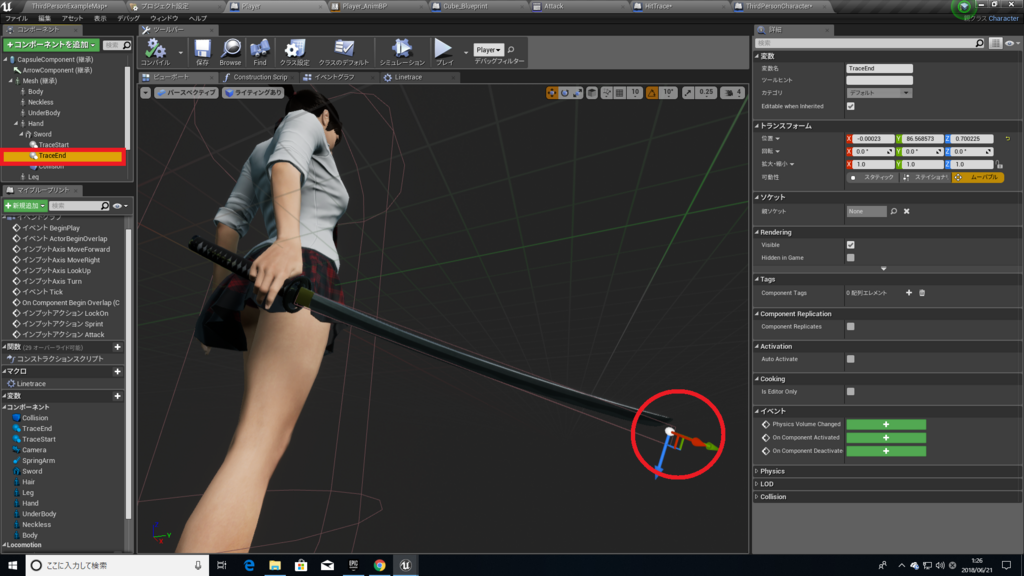Click the property matrix grid icon in Details
Image resolution: width=1024 pixels, height=576 pixels.
(x=995, y=43)
